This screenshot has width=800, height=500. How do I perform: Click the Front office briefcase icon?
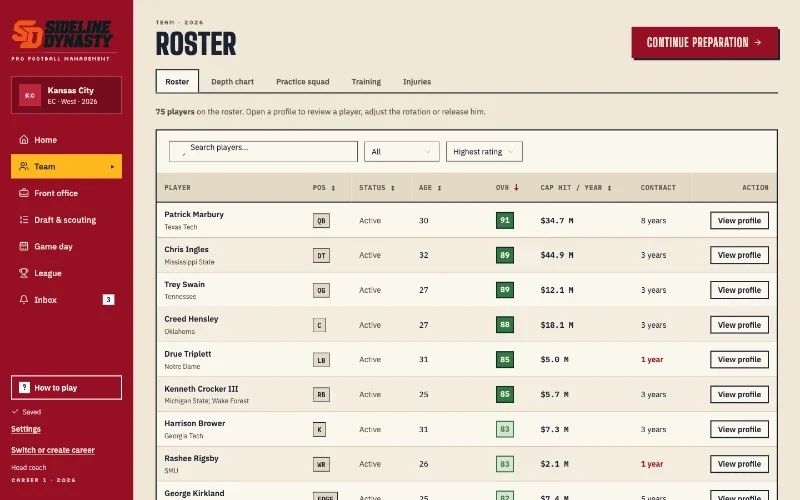pos(23,193)
